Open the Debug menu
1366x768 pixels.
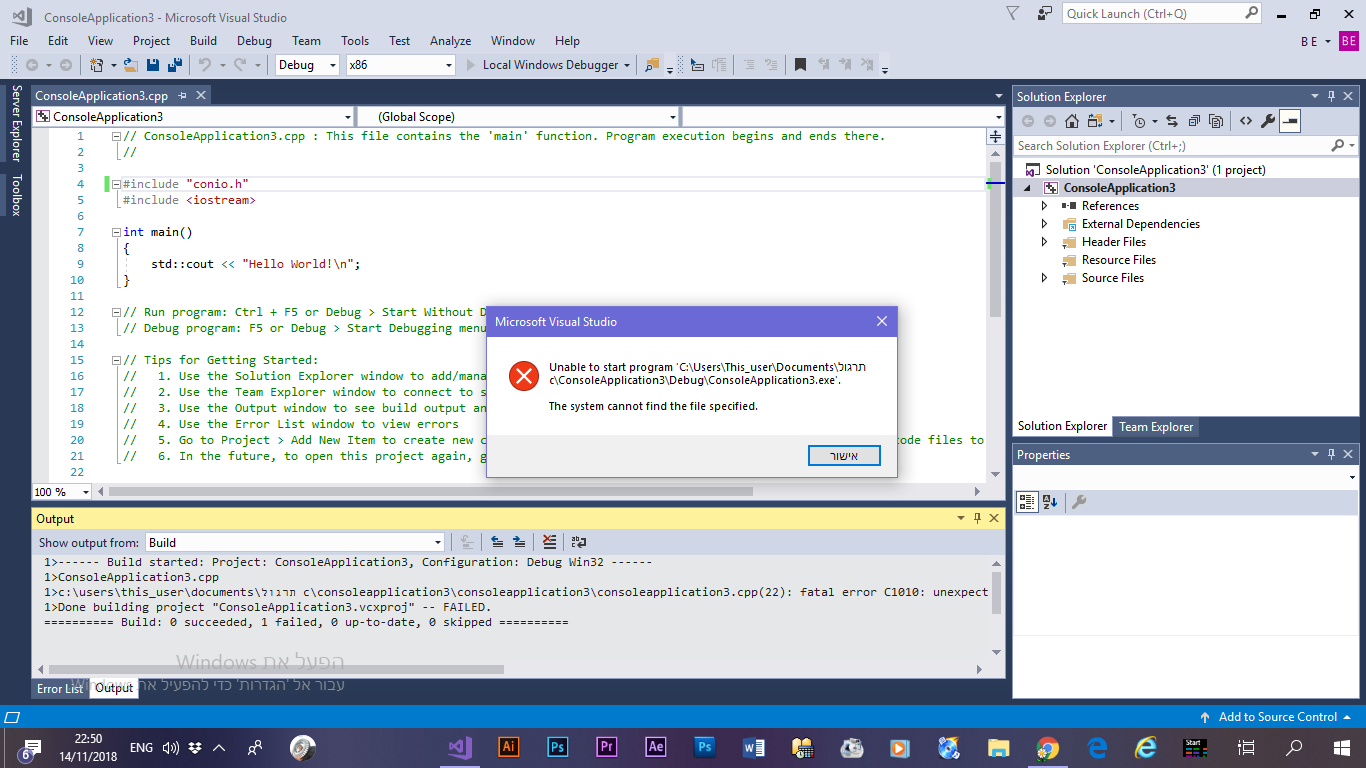(254, 41)
